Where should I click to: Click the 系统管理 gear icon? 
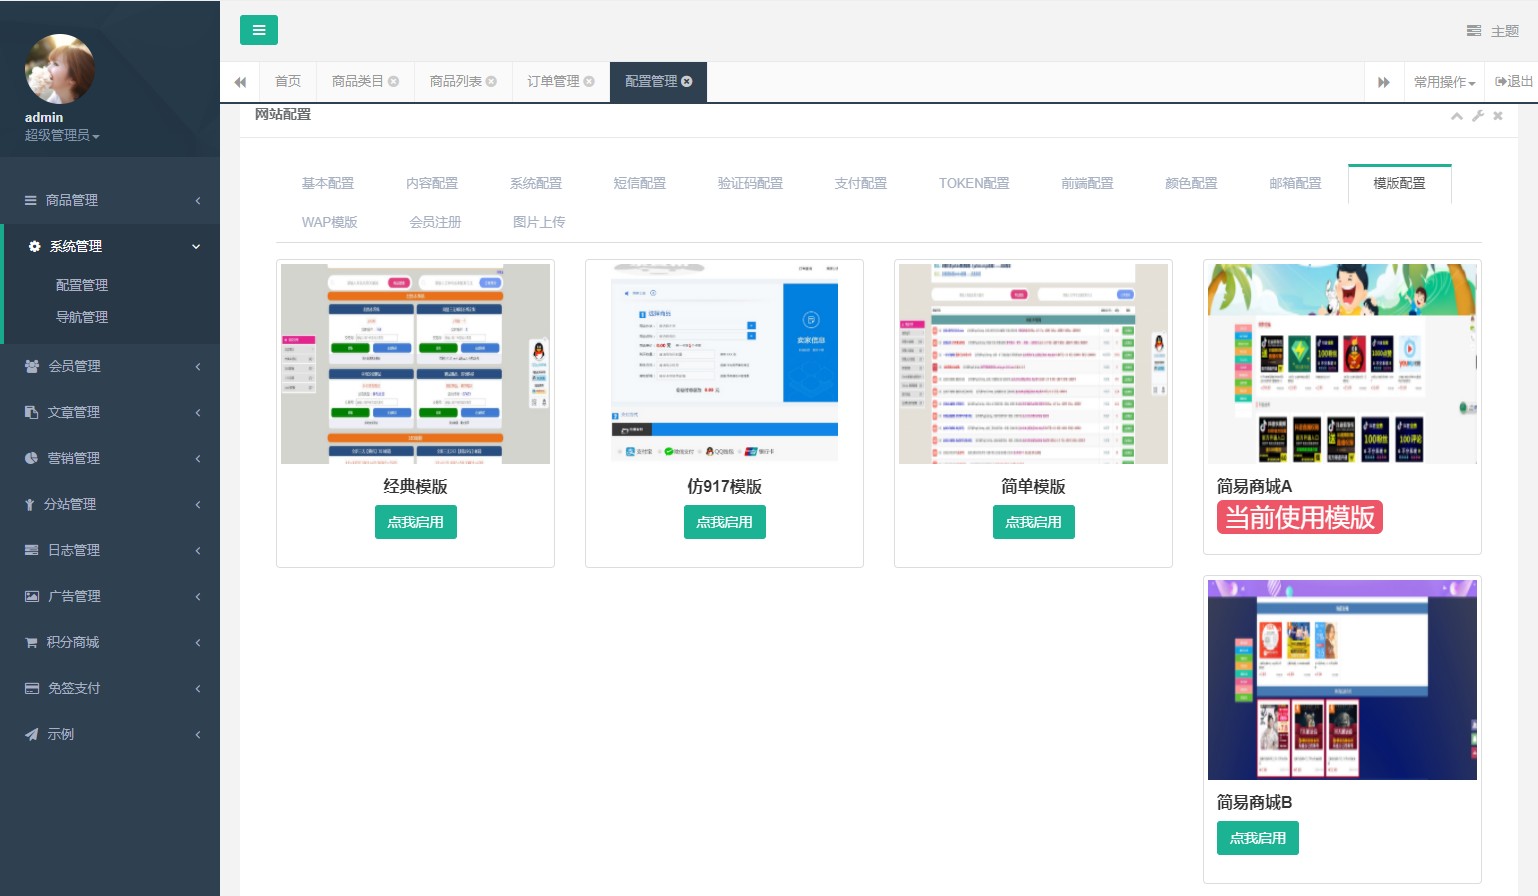point(35,246)
